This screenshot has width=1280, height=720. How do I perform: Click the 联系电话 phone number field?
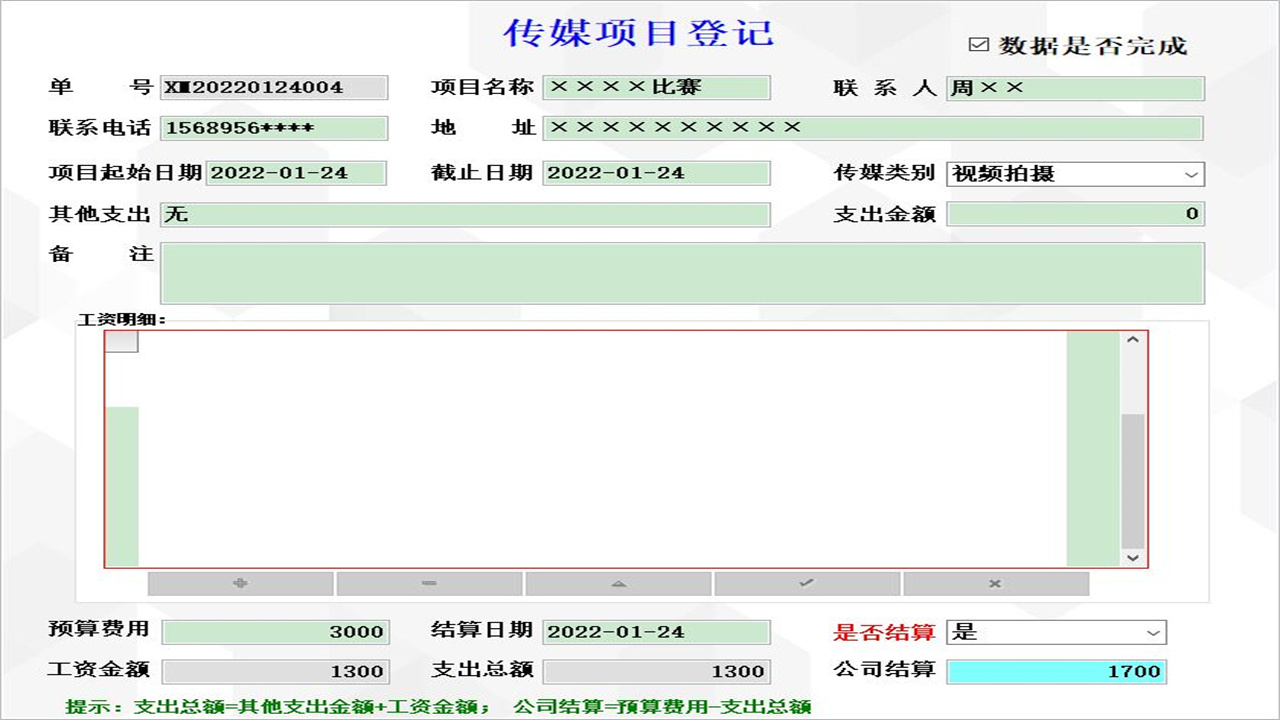click(275, 128)
